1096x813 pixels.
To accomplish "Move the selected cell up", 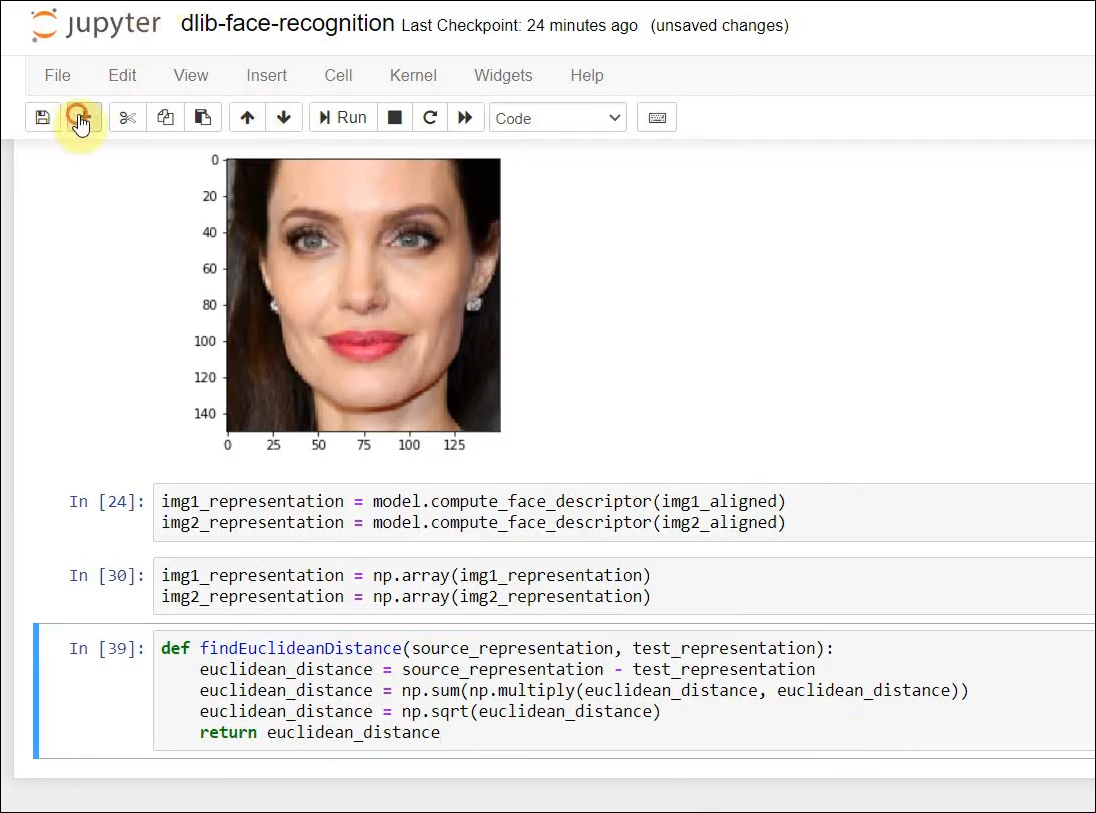I will coord(247,117).
